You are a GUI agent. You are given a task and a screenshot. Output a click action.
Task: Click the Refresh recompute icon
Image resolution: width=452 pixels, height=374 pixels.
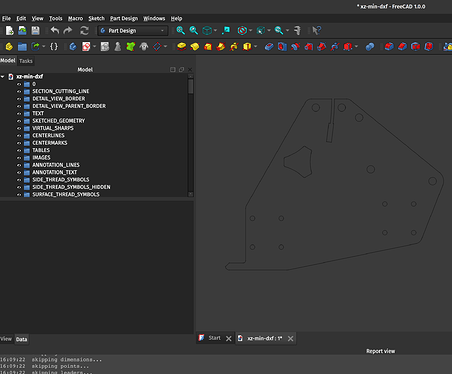pyautogui.click(x=84, y=31)
